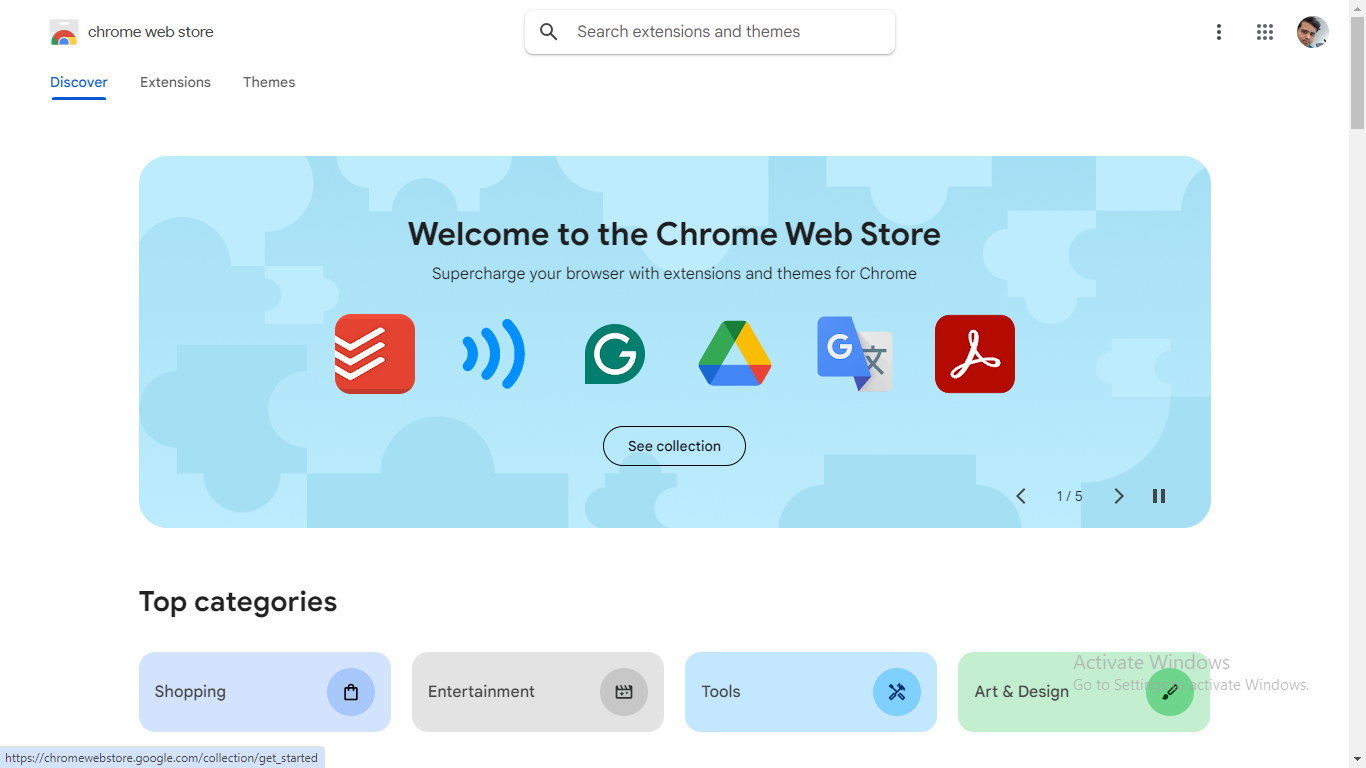Image resolution: width=1366 pixels, height=768 pixels.
Task: Click the Google Translate icon
Action: (x=854, y=354)
